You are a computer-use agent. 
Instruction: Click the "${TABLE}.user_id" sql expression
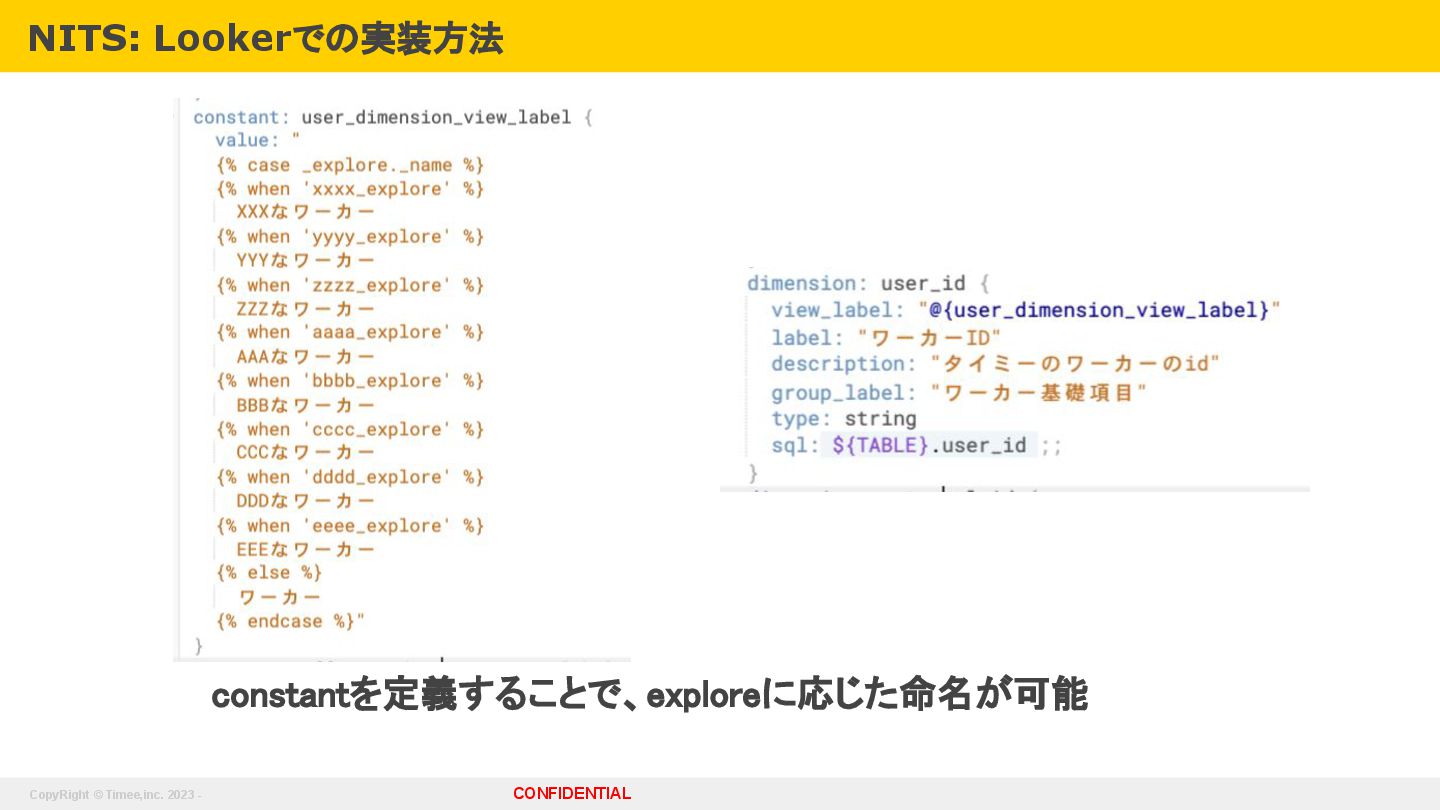click(x=929, y=445)
